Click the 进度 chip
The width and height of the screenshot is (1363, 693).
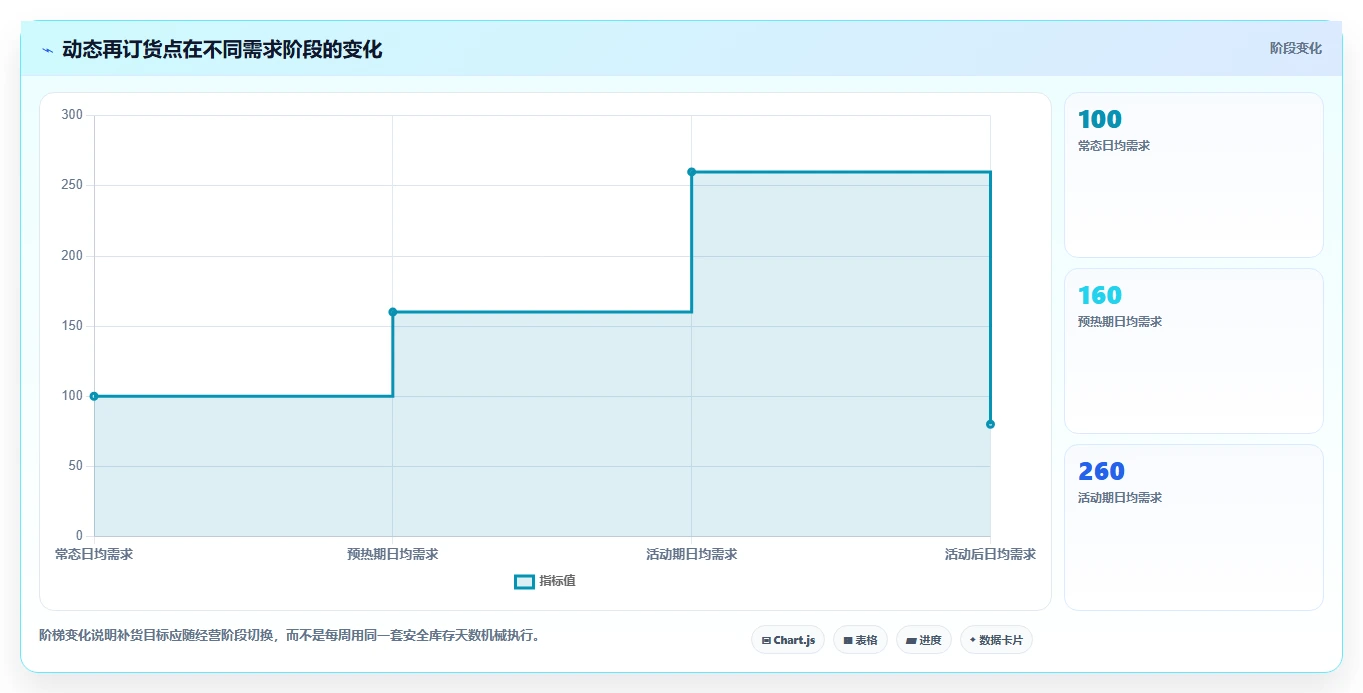coord(924,640)
